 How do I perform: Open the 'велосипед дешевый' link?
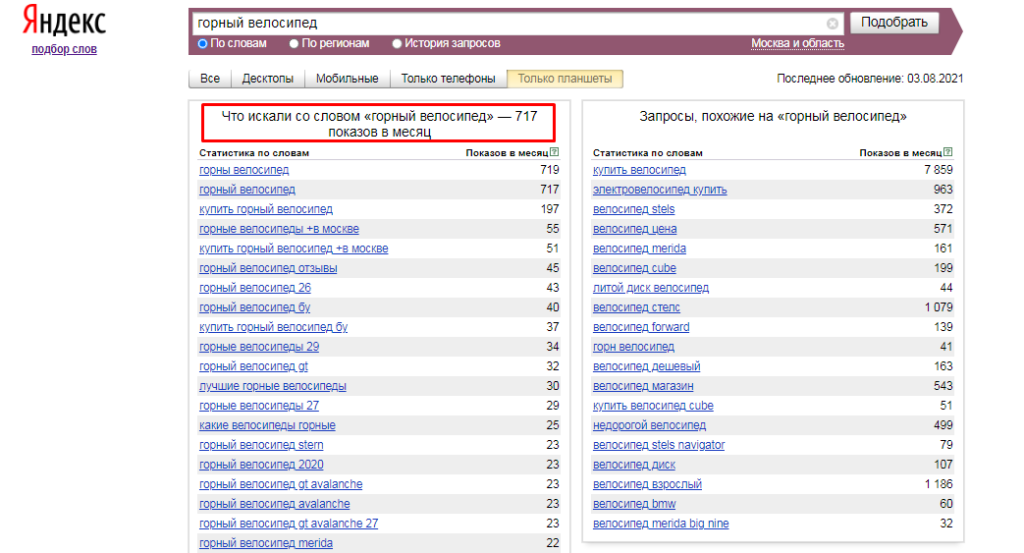tap(647, 366)
